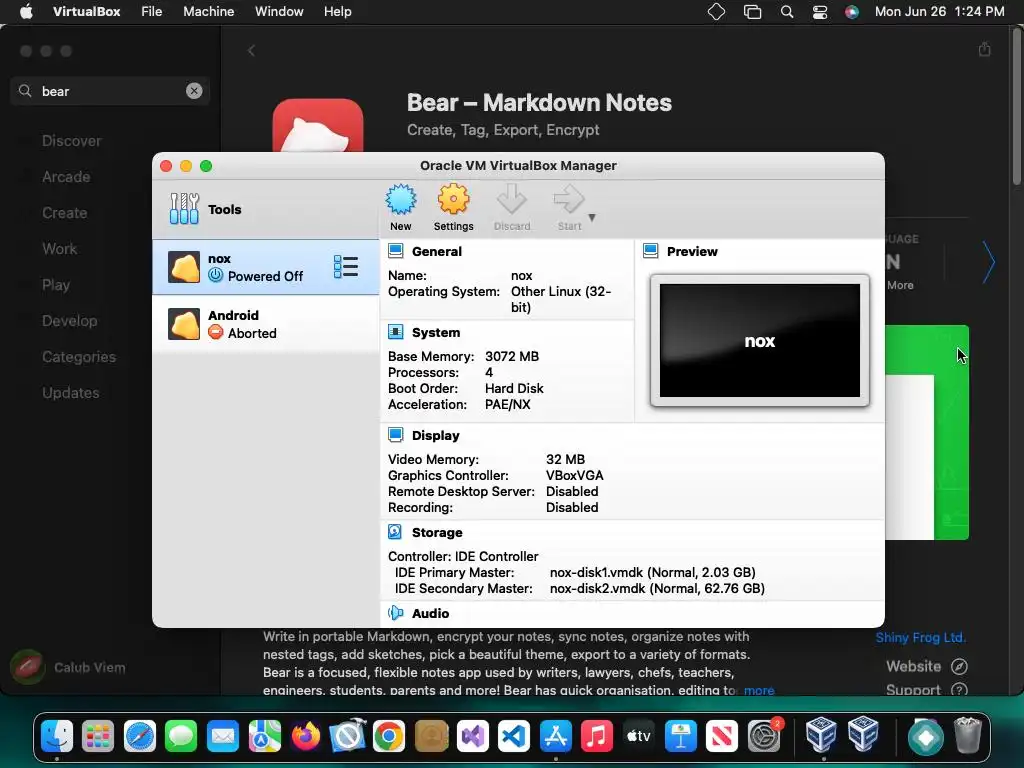This screenshot has width=1024, height=768.
Task: Click the date and time clock
Action: [939, 12]
